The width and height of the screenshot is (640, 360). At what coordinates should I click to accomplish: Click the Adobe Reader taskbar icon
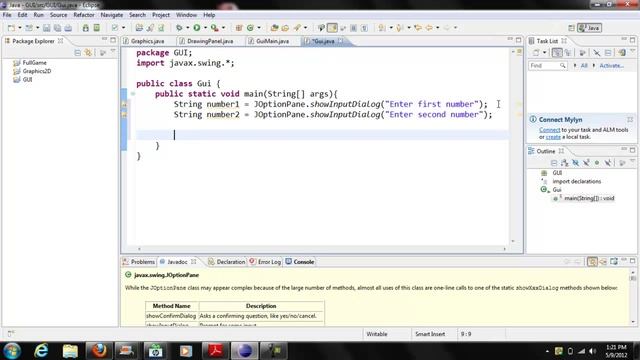(215, 351)
